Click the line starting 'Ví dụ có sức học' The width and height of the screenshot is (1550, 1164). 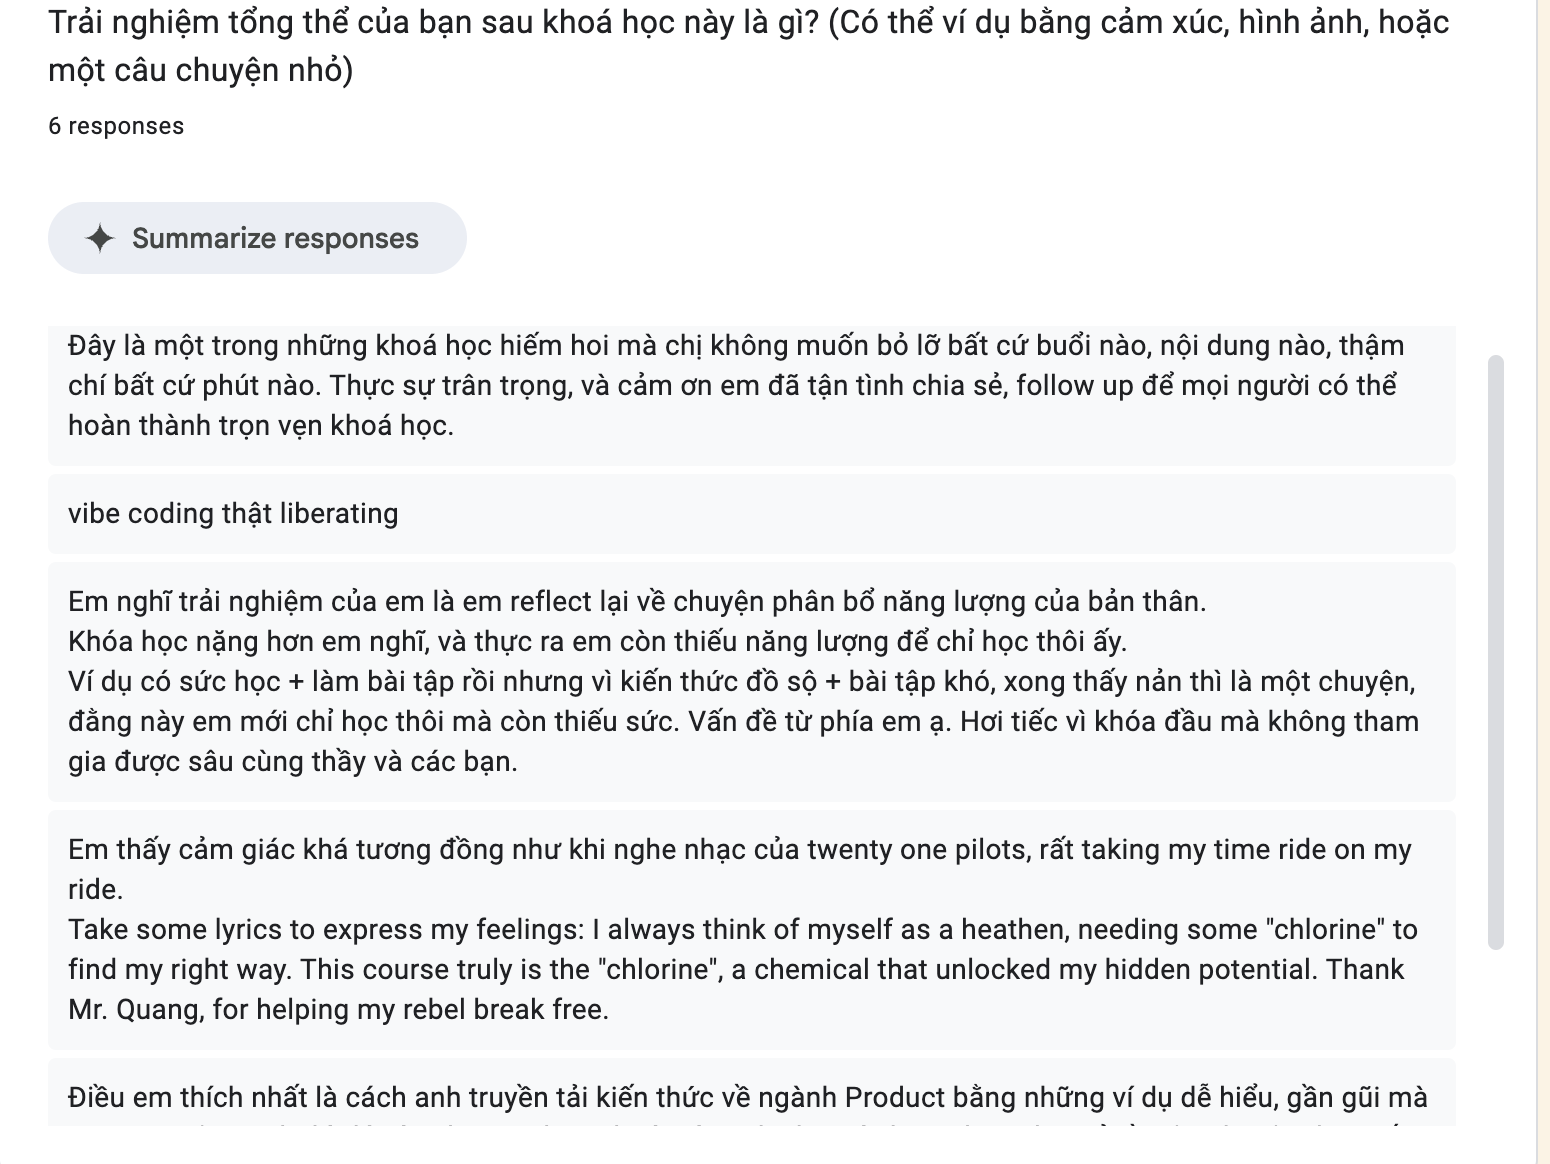click(x=742, y=682)
